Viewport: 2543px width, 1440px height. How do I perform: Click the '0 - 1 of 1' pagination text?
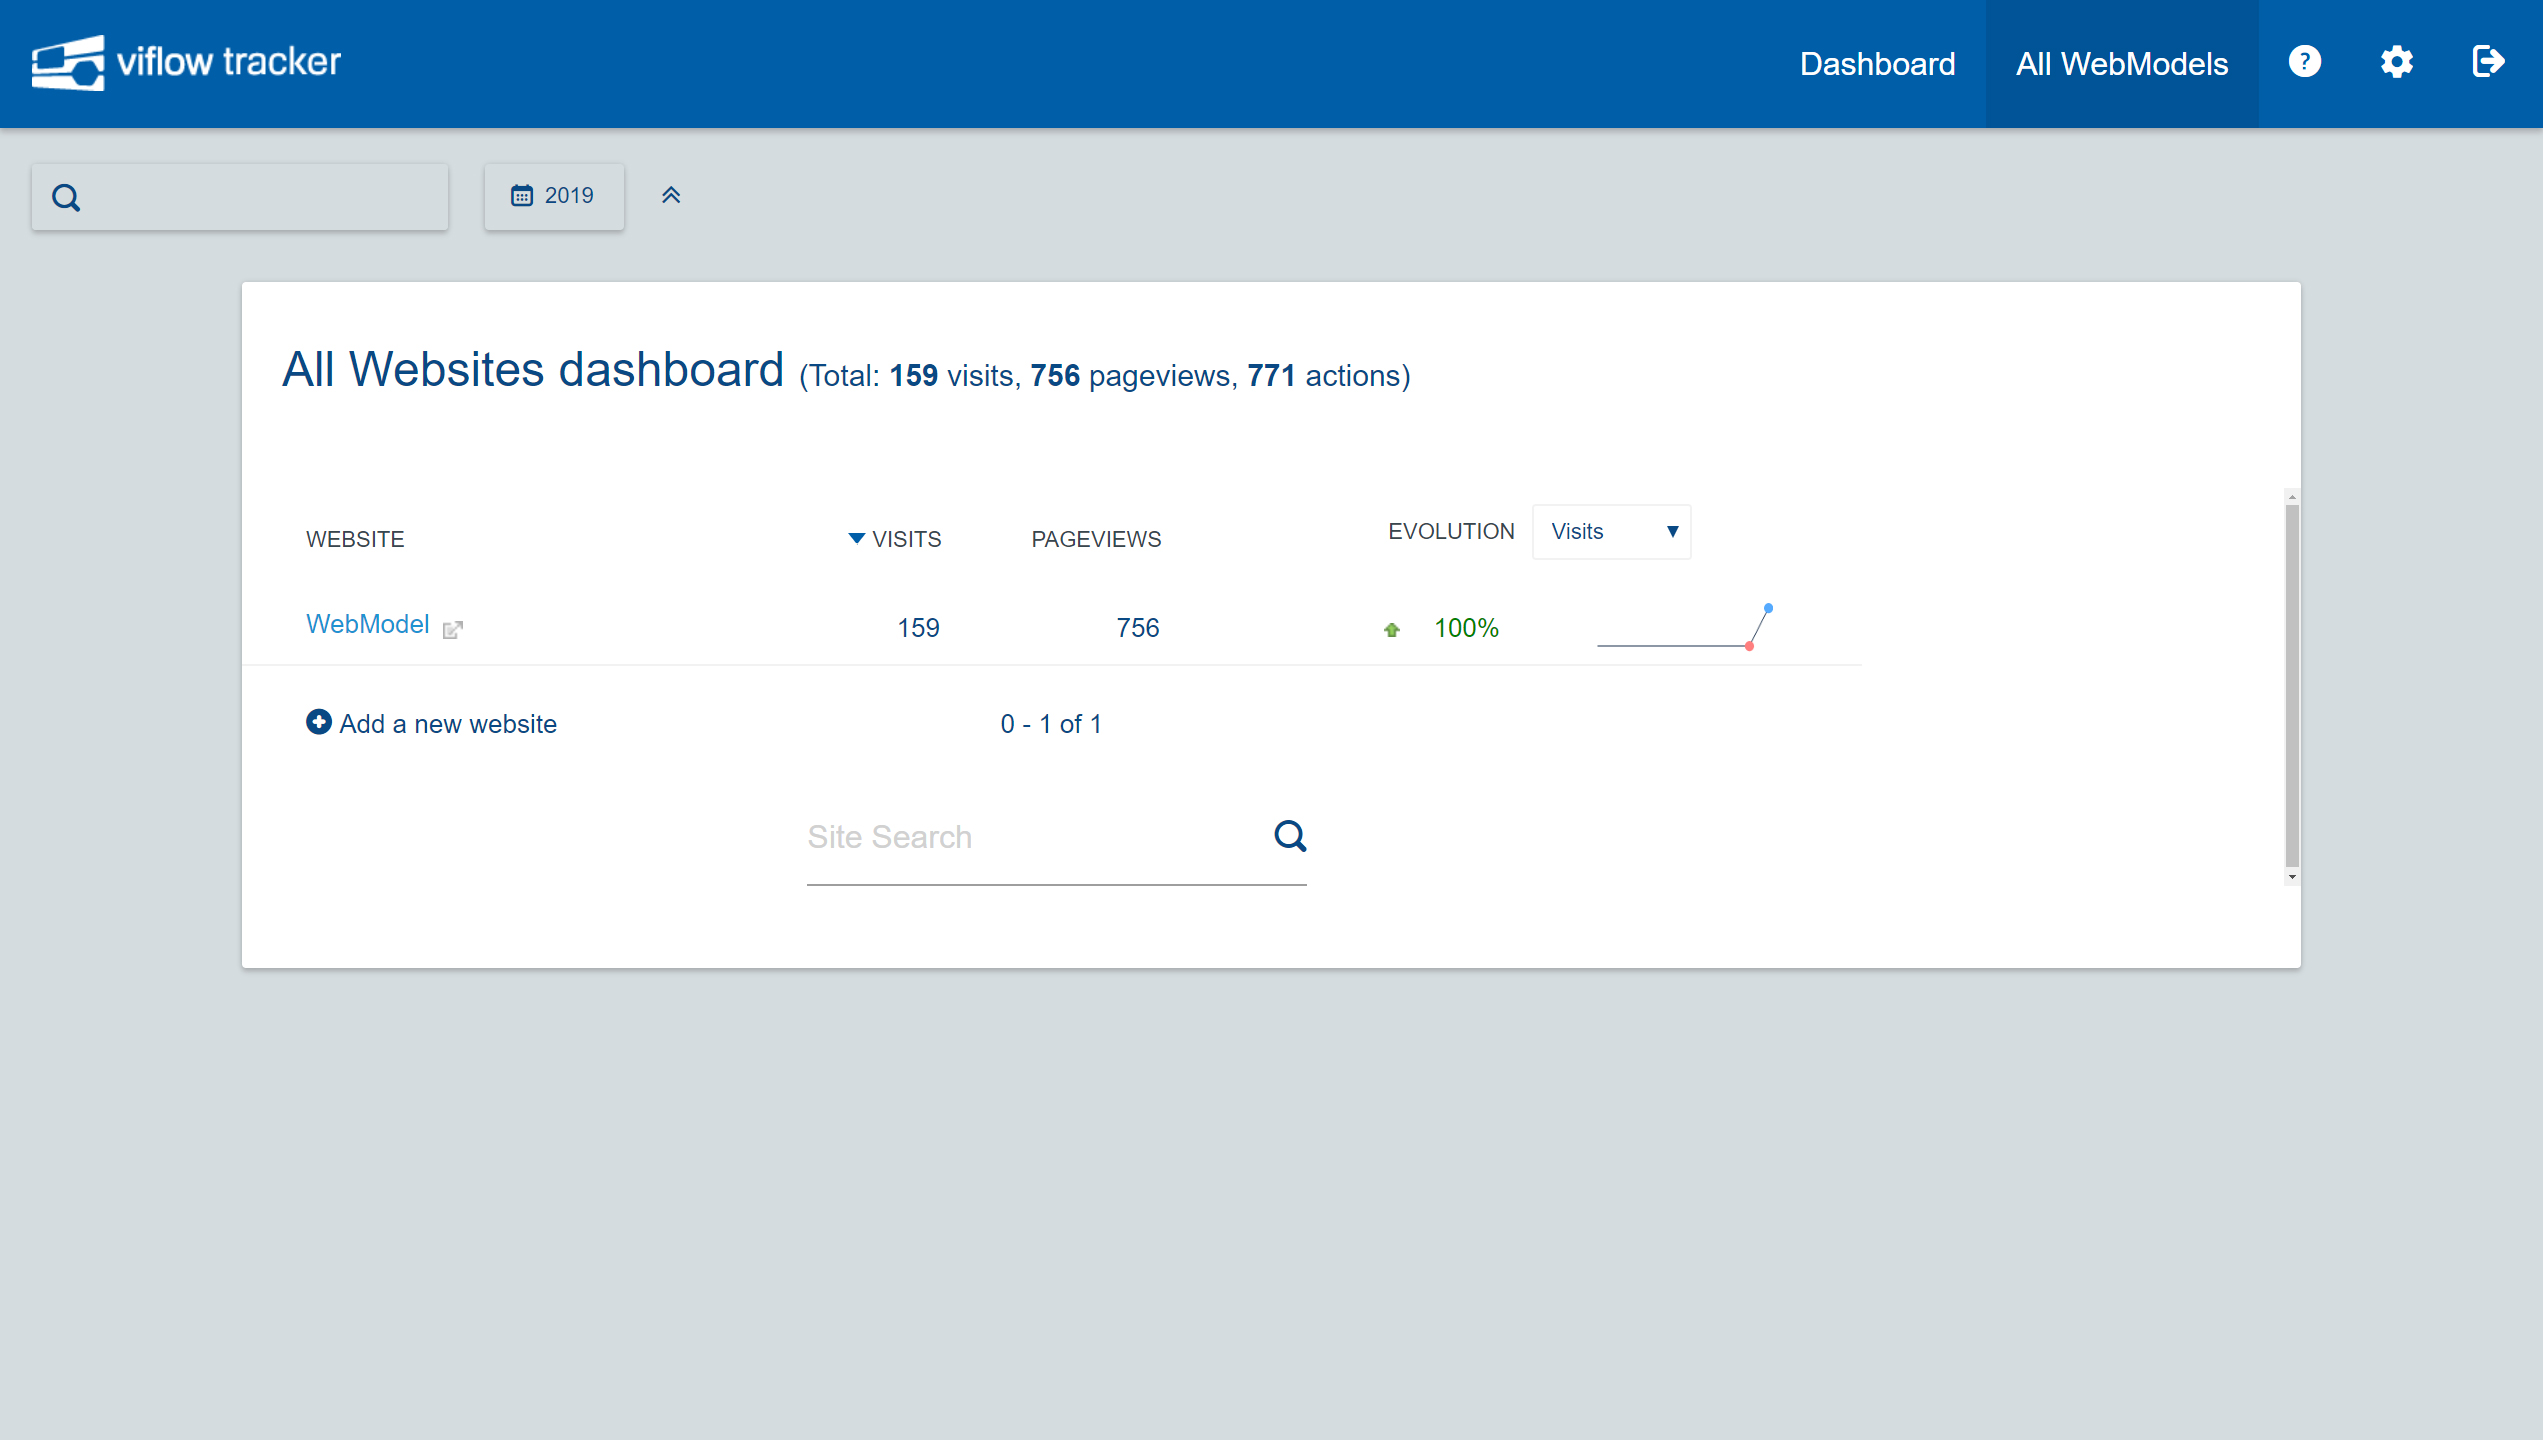click(x=1051, y=724)
